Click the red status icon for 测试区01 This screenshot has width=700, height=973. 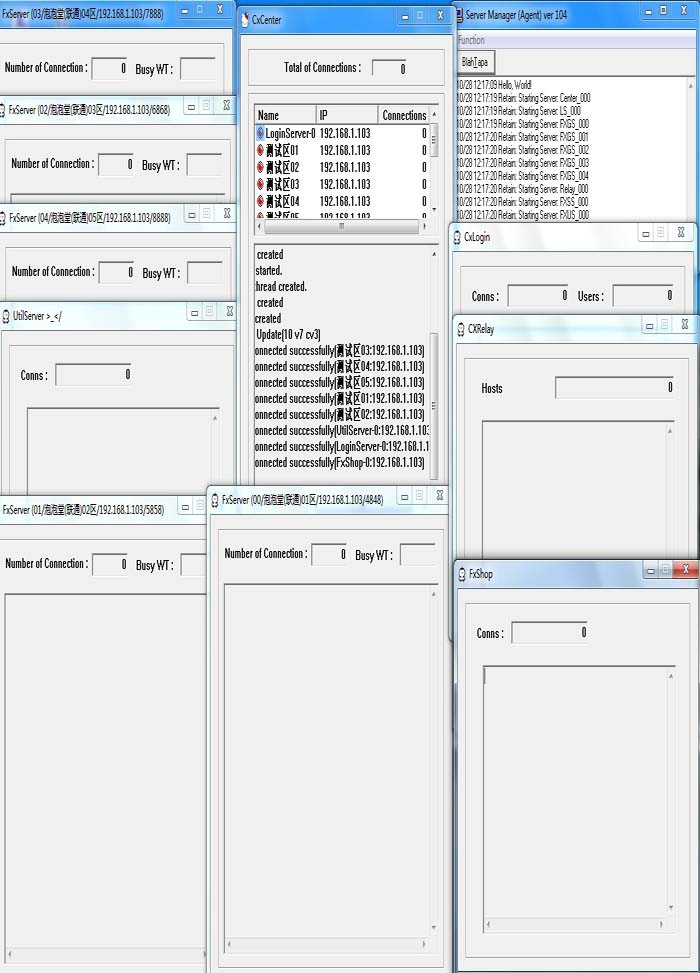[261, 150]
